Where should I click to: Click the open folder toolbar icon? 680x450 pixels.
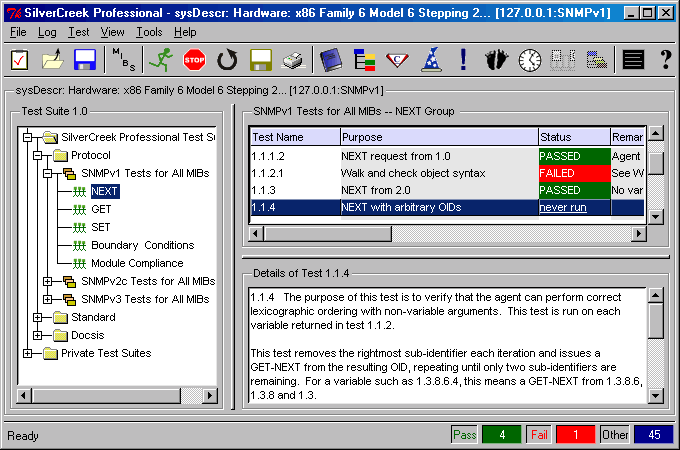[52, 60]
